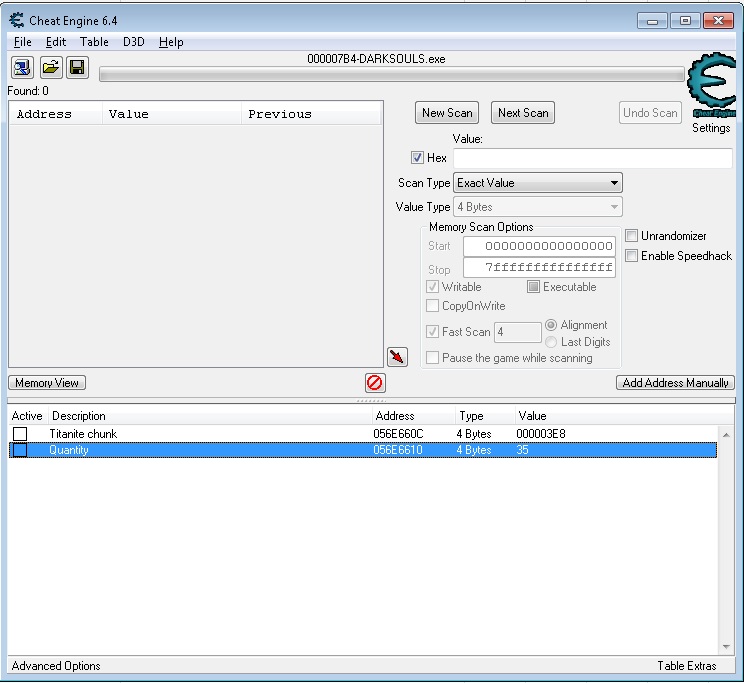Click the Start address field
744x683 pixels.
[x=539, y=246]
